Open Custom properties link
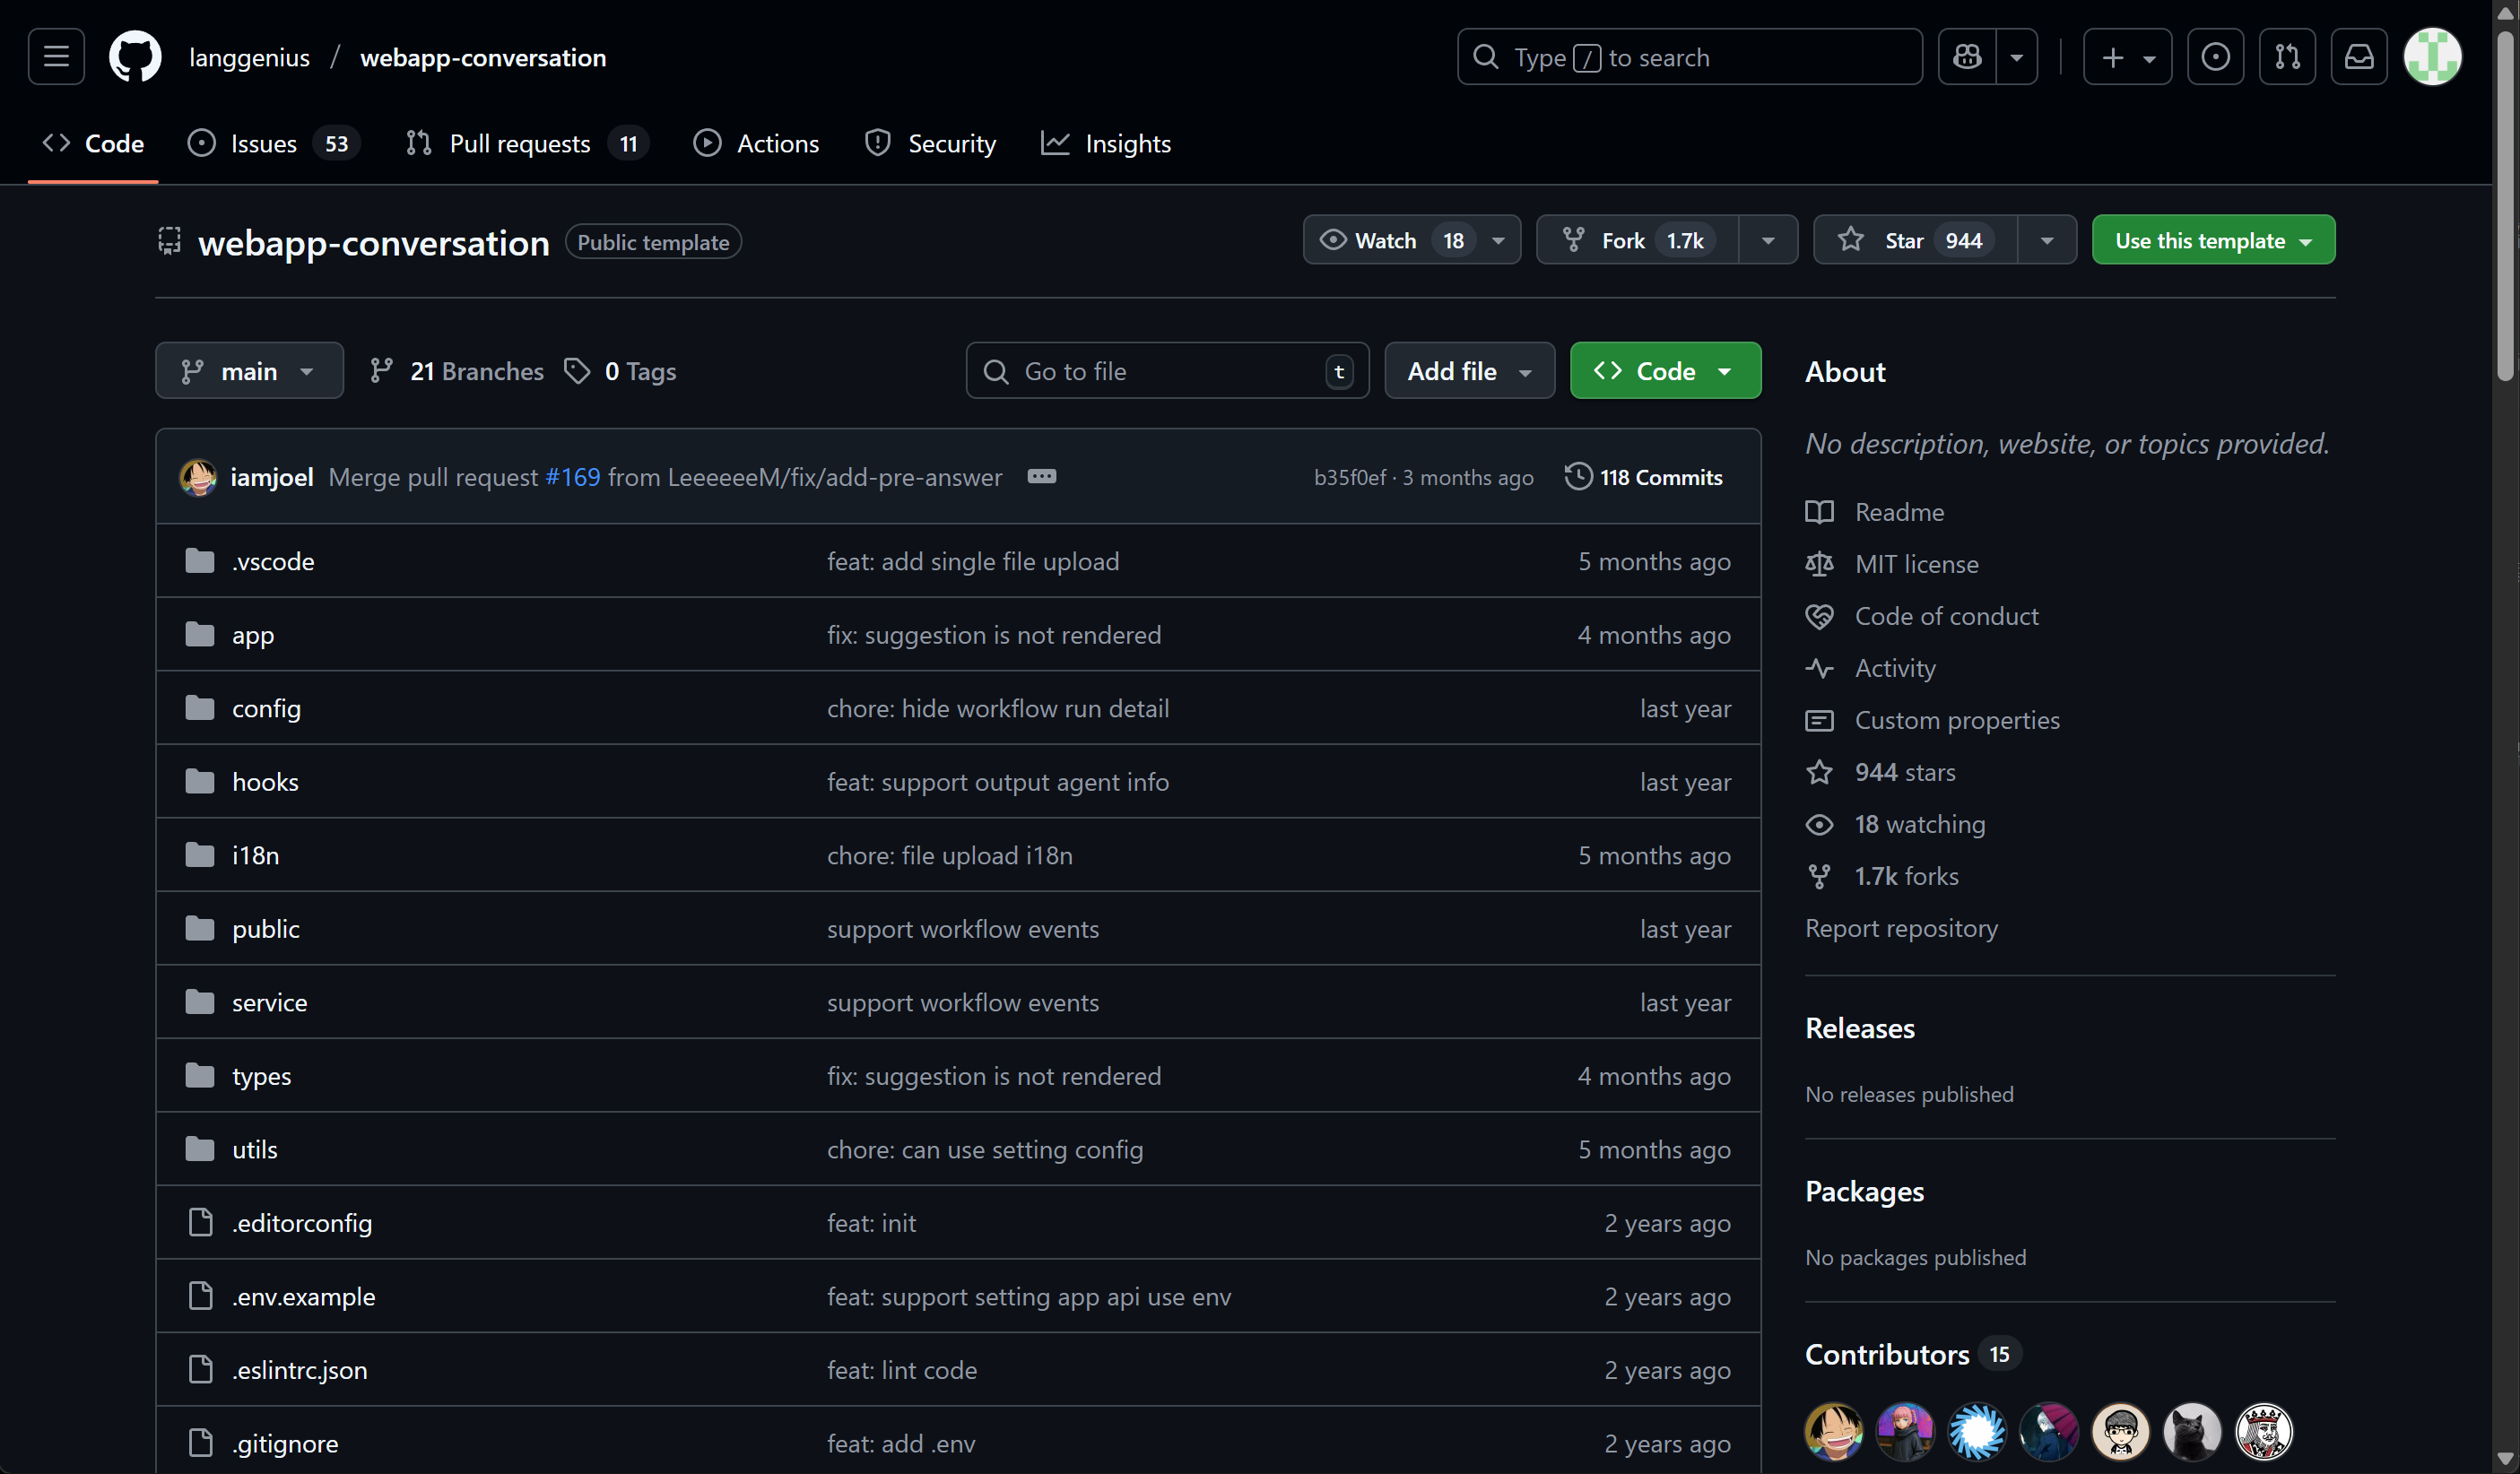 1932,720
